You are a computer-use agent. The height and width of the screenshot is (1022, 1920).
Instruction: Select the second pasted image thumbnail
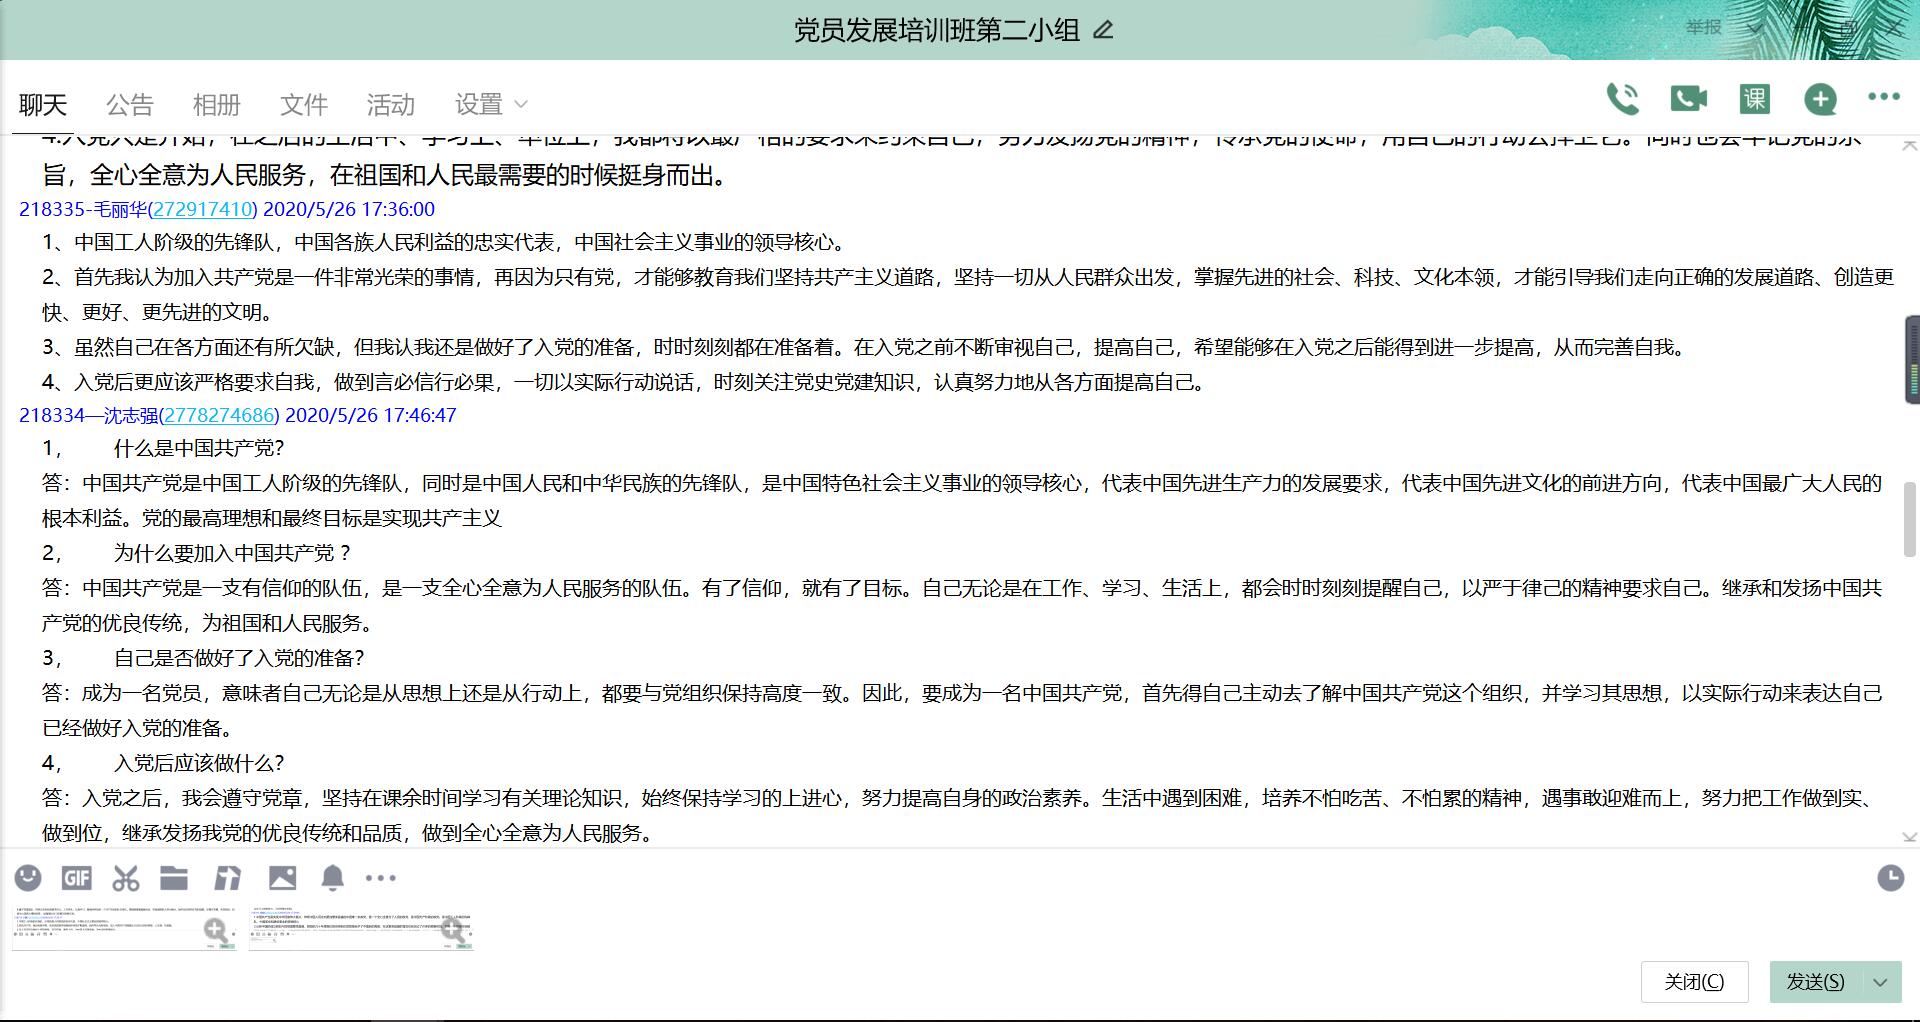tap(360, 930)
